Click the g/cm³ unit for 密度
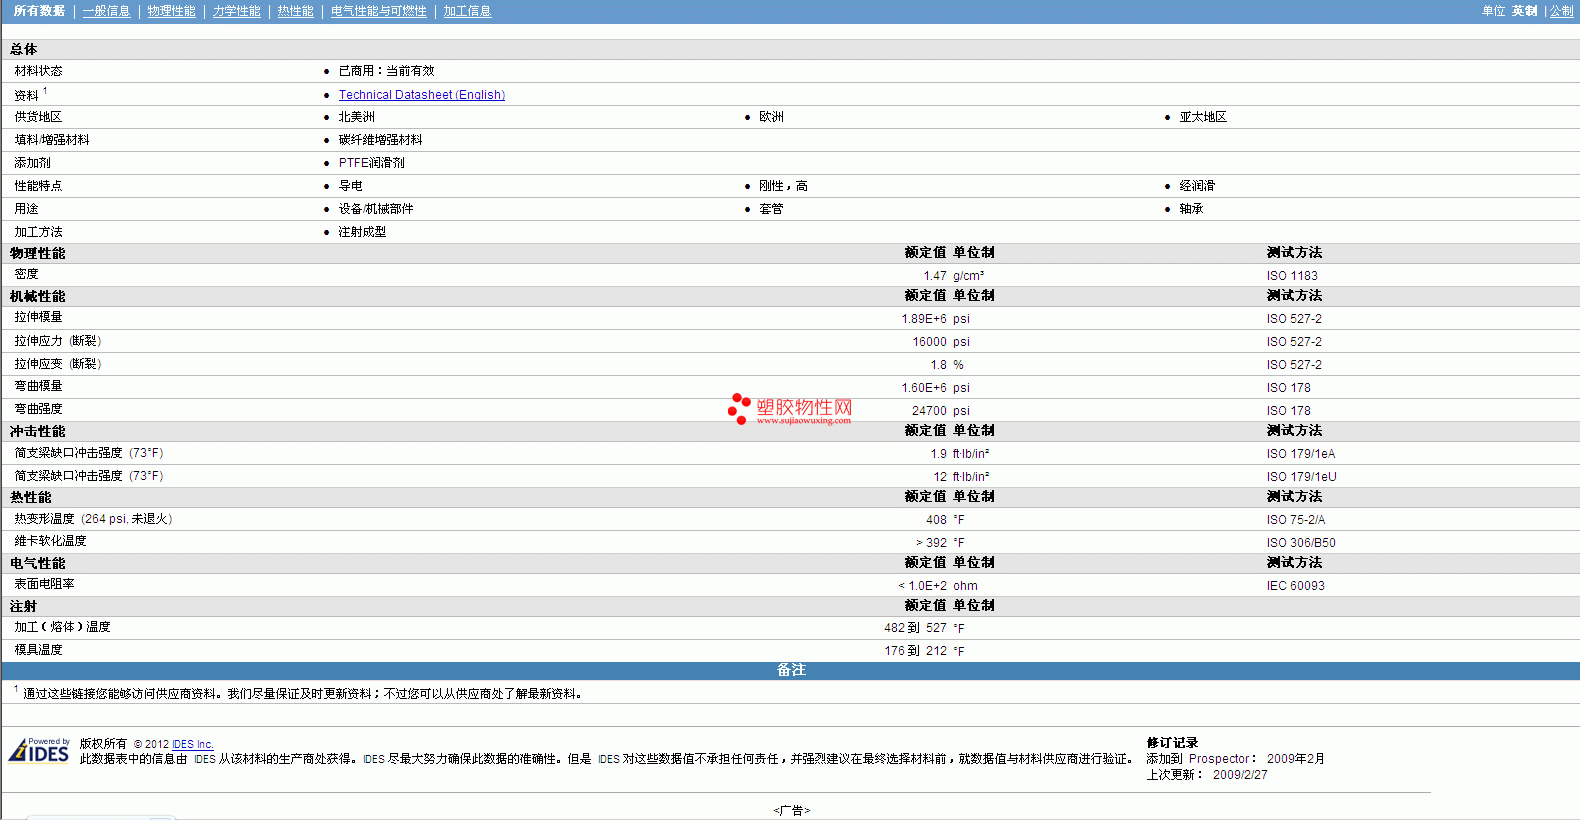This screenshot has width=1580, height=820. [968, 276]
